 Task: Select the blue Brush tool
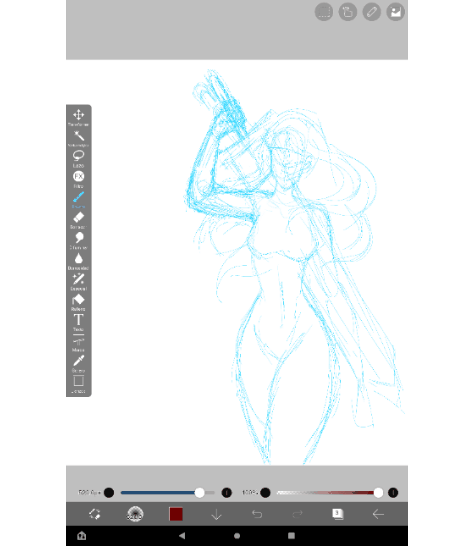tap(78, 200)
